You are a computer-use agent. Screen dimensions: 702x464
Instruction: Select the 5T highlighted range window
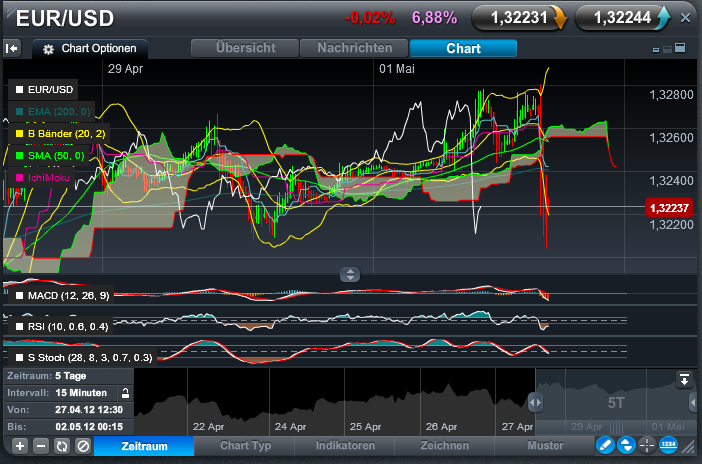tap(616, 403)
